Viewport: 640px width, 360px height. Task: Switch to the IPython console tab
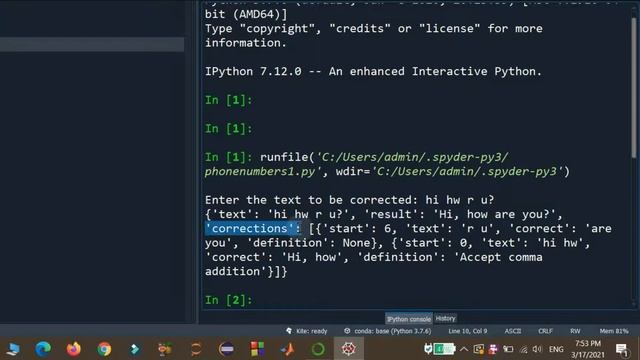pos(409,319)
